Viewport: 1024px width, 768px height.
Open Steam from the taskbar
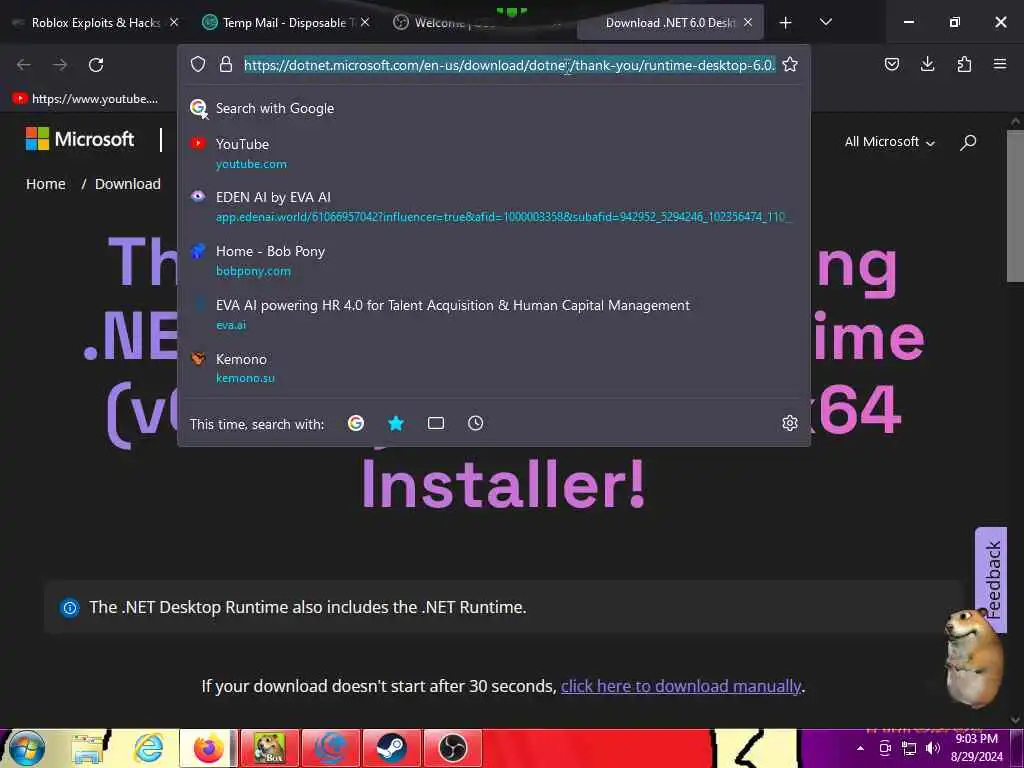[391, 748]
